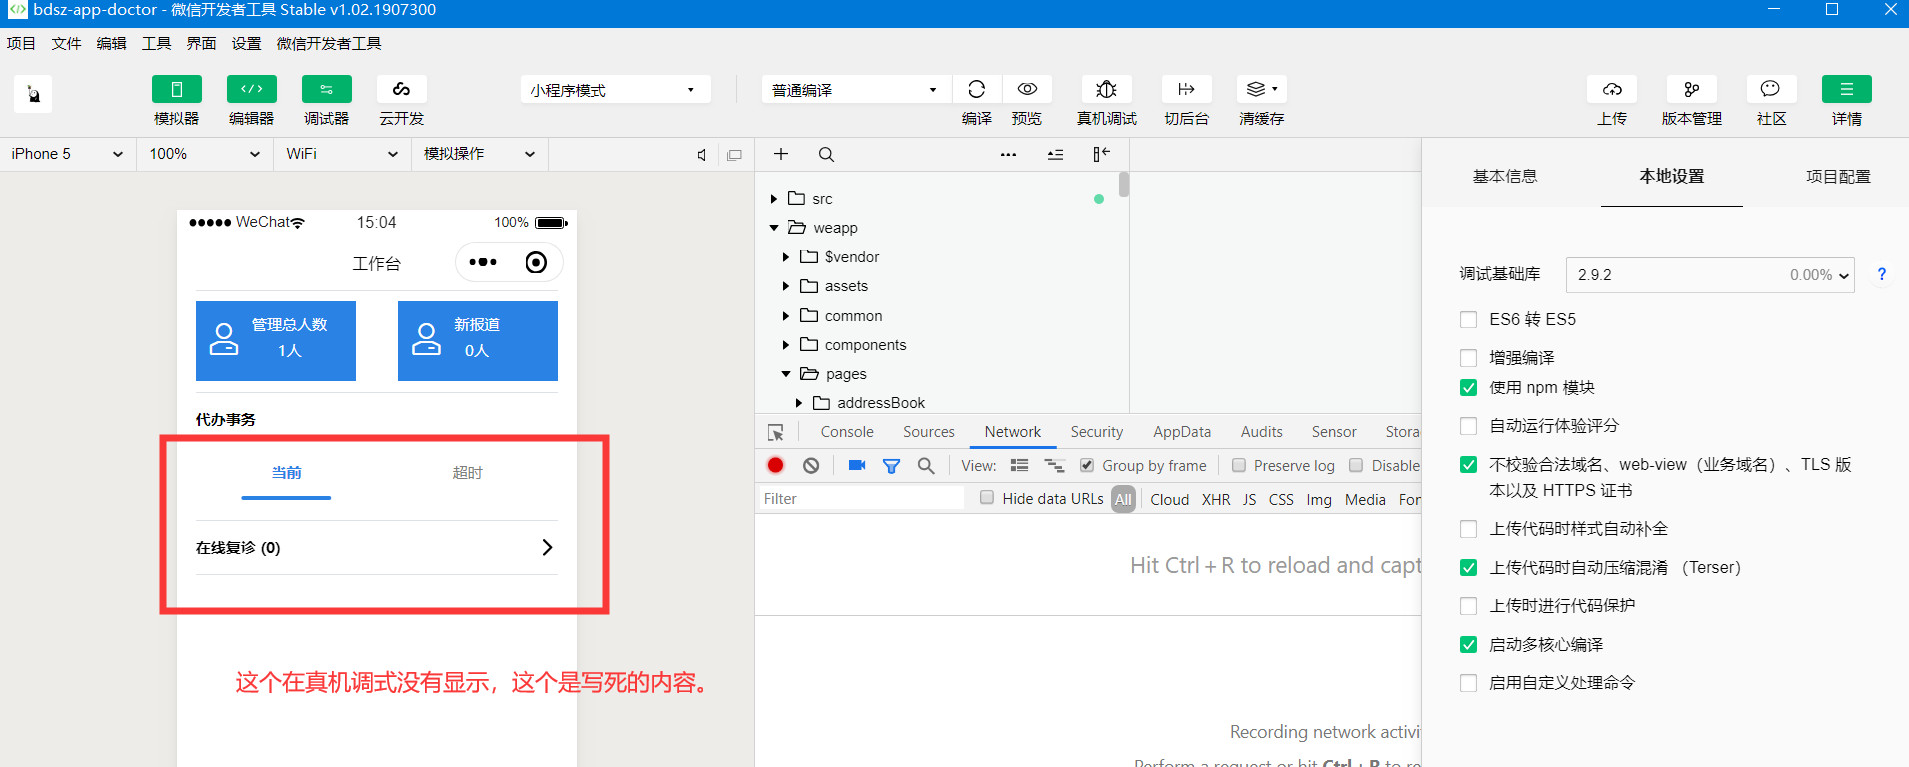Viewport: 1909px width, 767px height.
Task: Toggle the debugger (调试器) panel button
Action: click(x=327, y=89)
